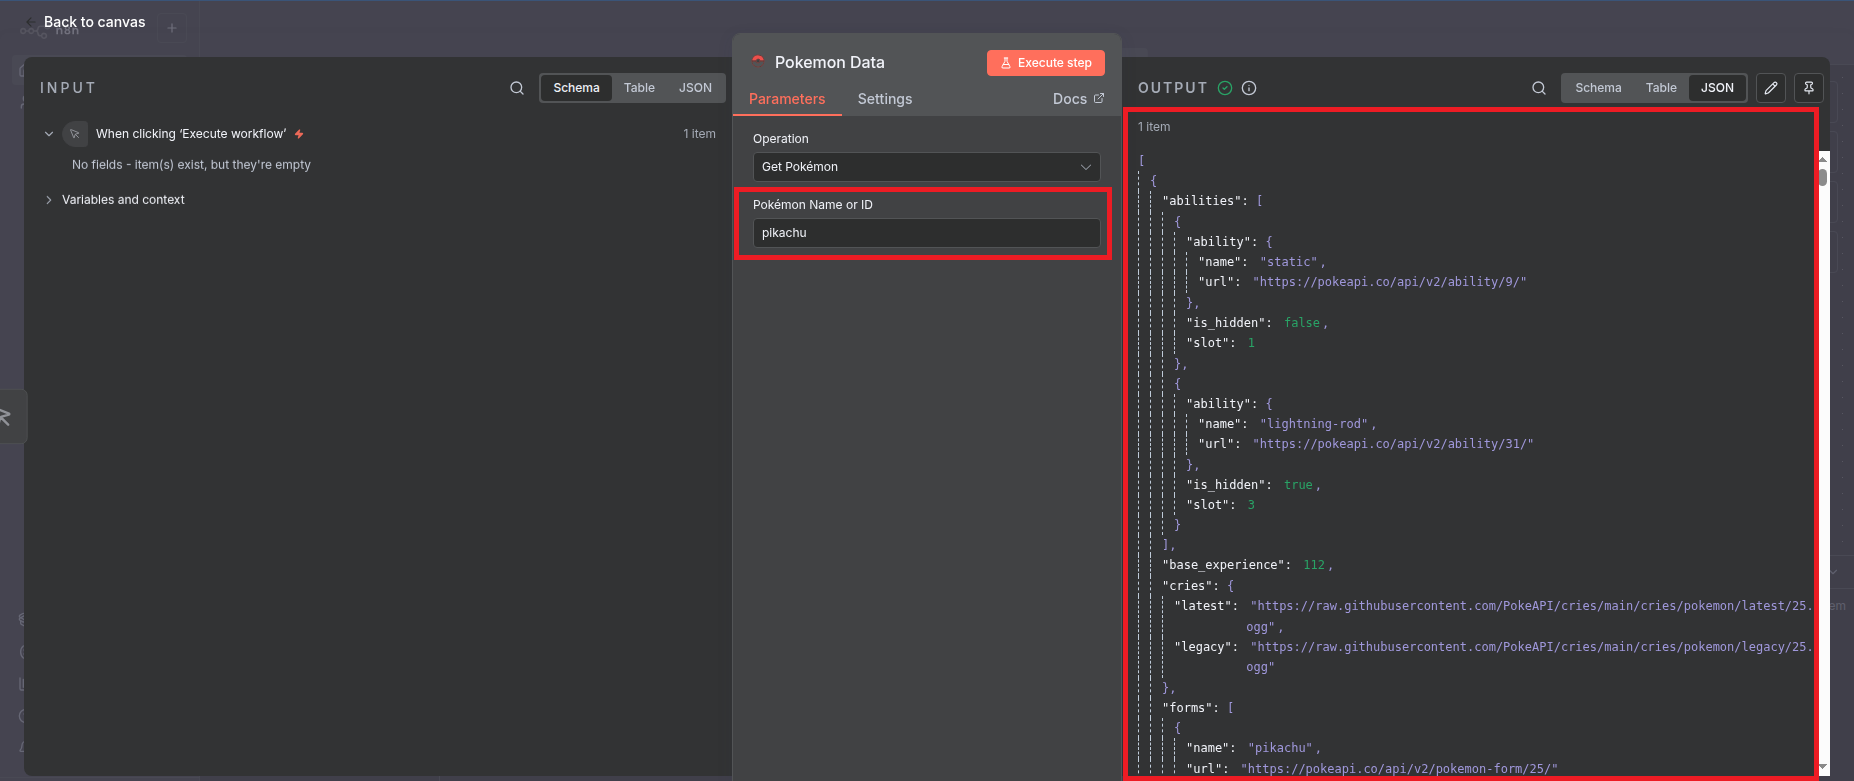Click the Pokemon Data node icon

click(758, 62)
